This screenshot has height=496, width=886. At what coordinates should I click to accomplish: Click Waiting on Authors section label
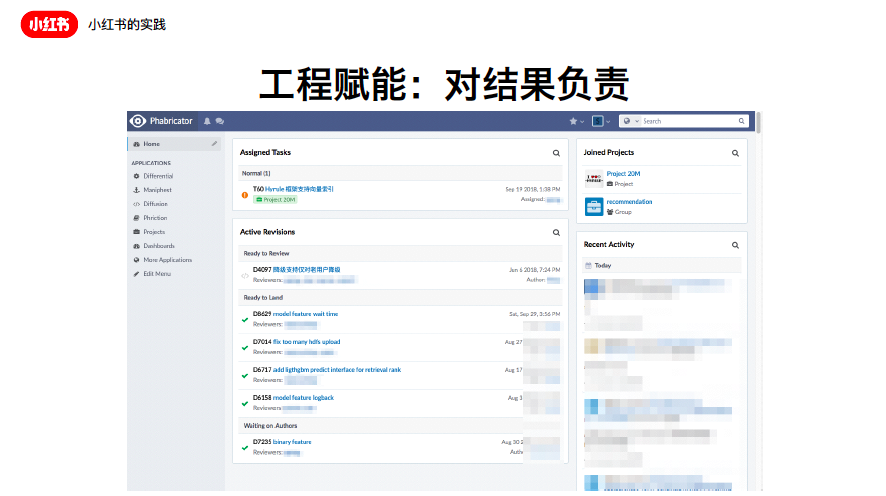270,426
